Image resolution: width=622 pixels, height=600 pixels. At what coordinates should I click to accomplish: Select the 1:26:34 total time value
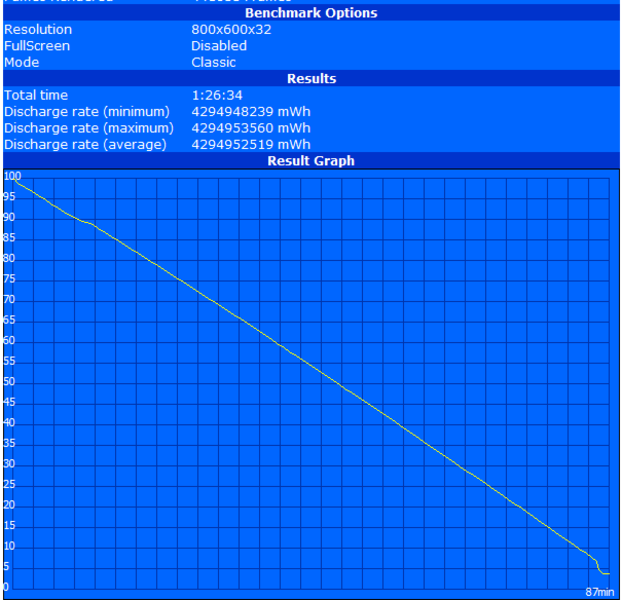(217, 95)
